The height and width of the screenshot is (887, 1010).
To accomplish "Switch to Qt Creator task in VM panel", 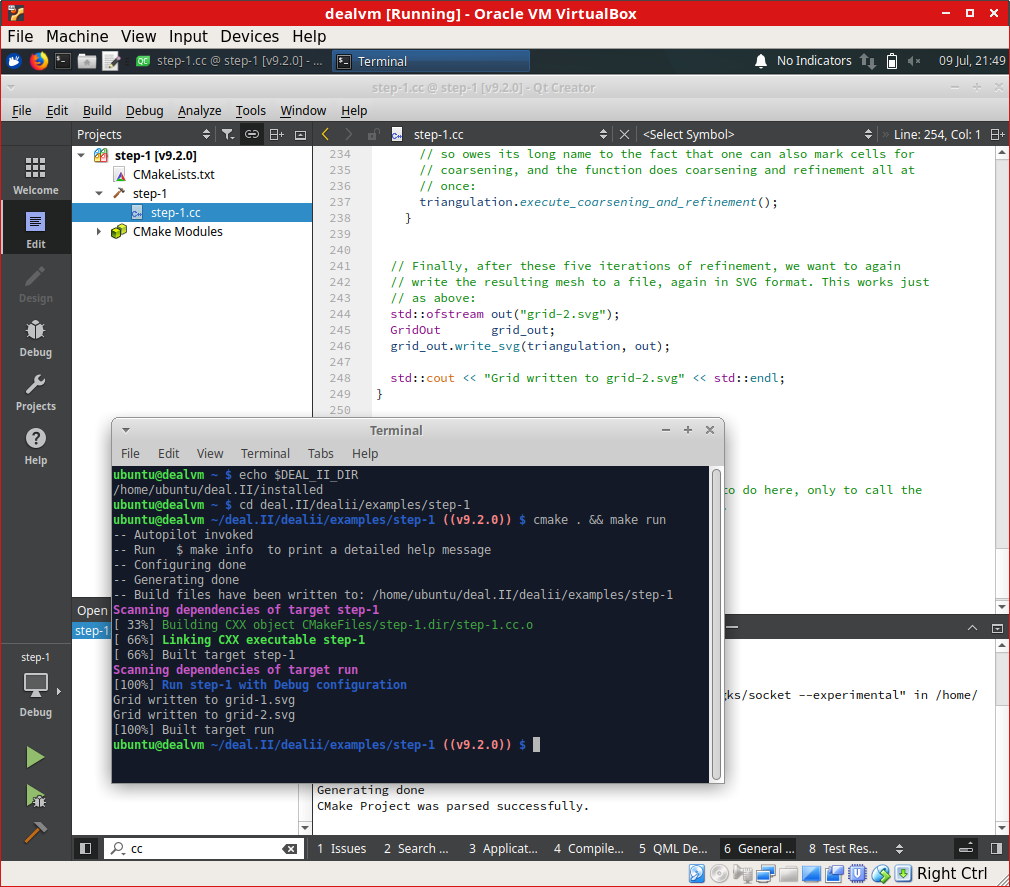I will (x=230, y=61).
